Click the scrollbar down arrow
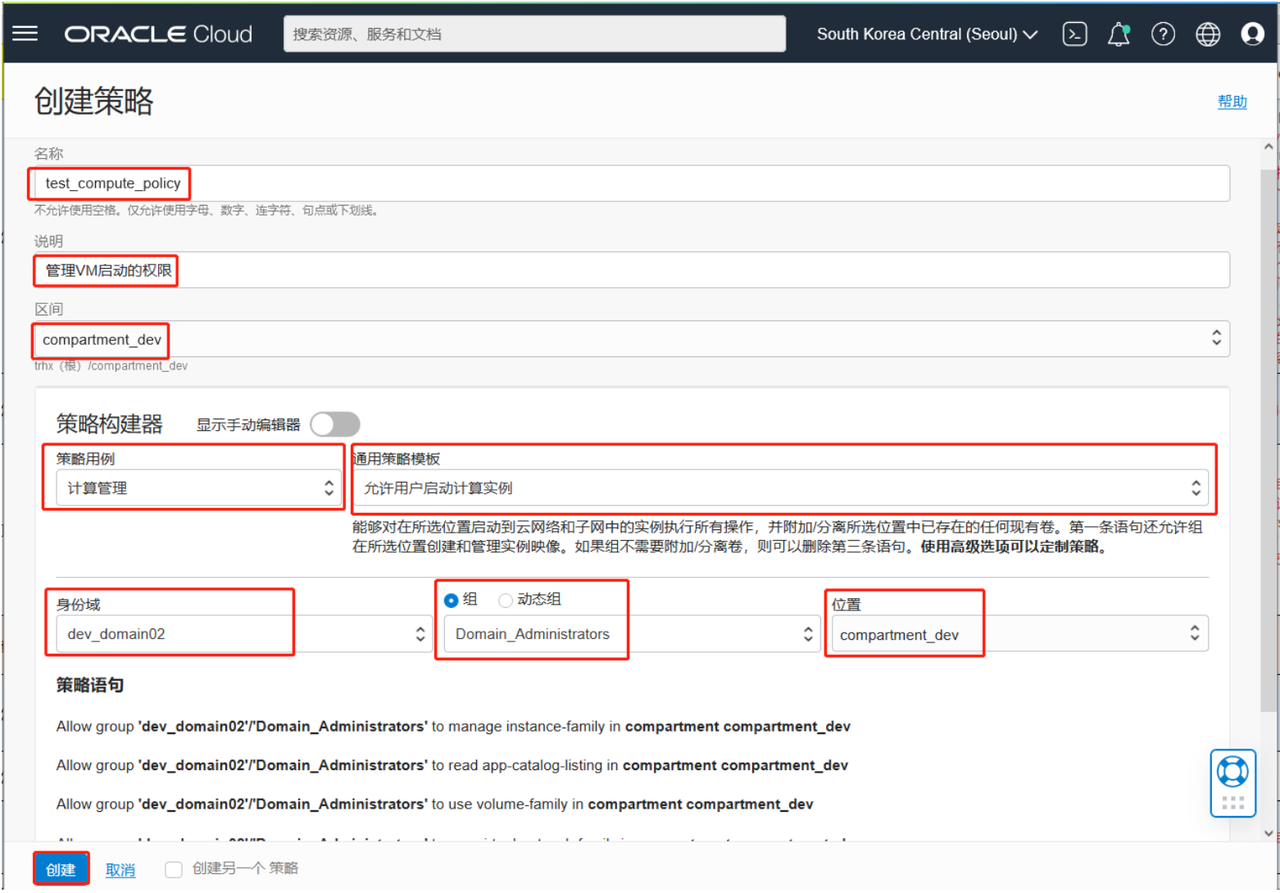Image resolution: width=1280 pixels, height=893 pixels. pos(1268,832)
